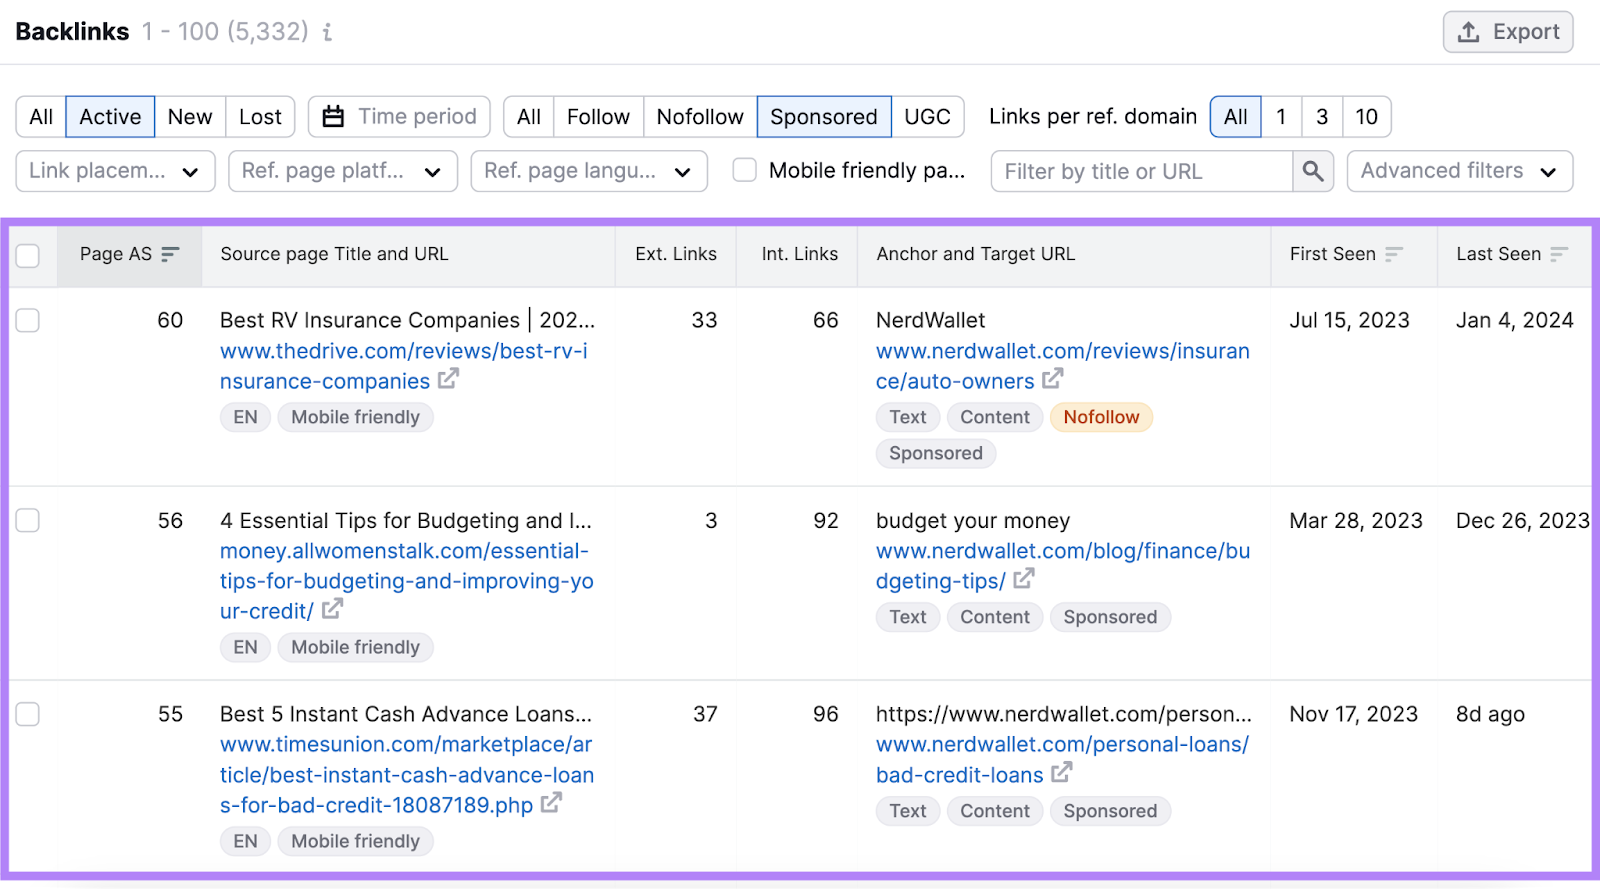The width and height of the screenshot is (1600, 889).
Task: Click the 'budget your money' anchor text
Action: pos(973,520)
